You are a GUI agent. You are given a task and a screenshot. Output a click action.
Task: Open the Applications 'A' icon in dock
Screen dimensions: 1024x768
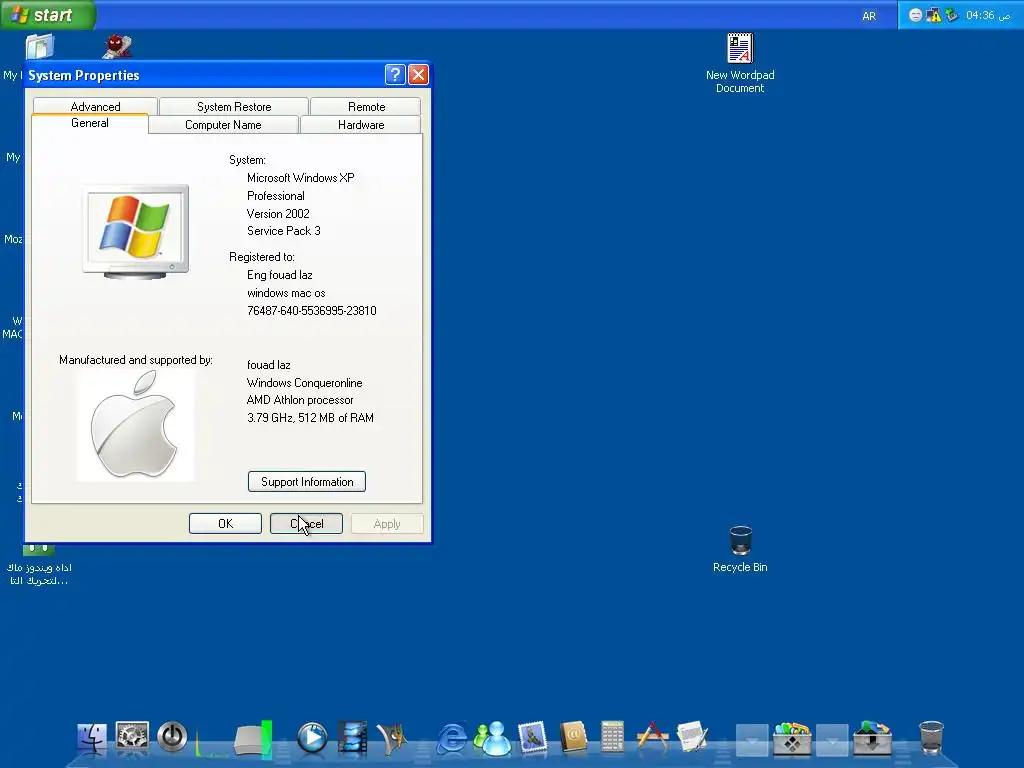[652, 737]
